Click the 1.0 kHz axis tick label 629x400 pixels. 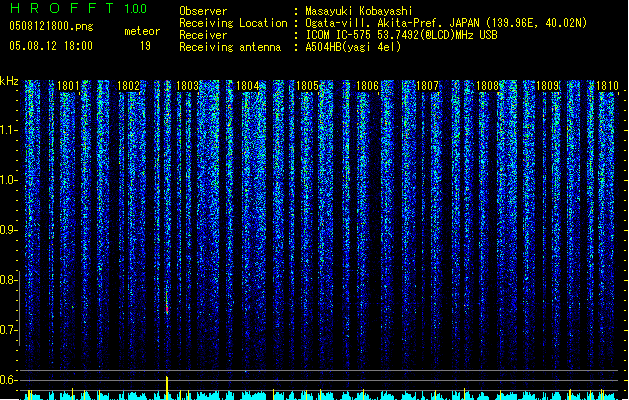(x=8, y=180)
